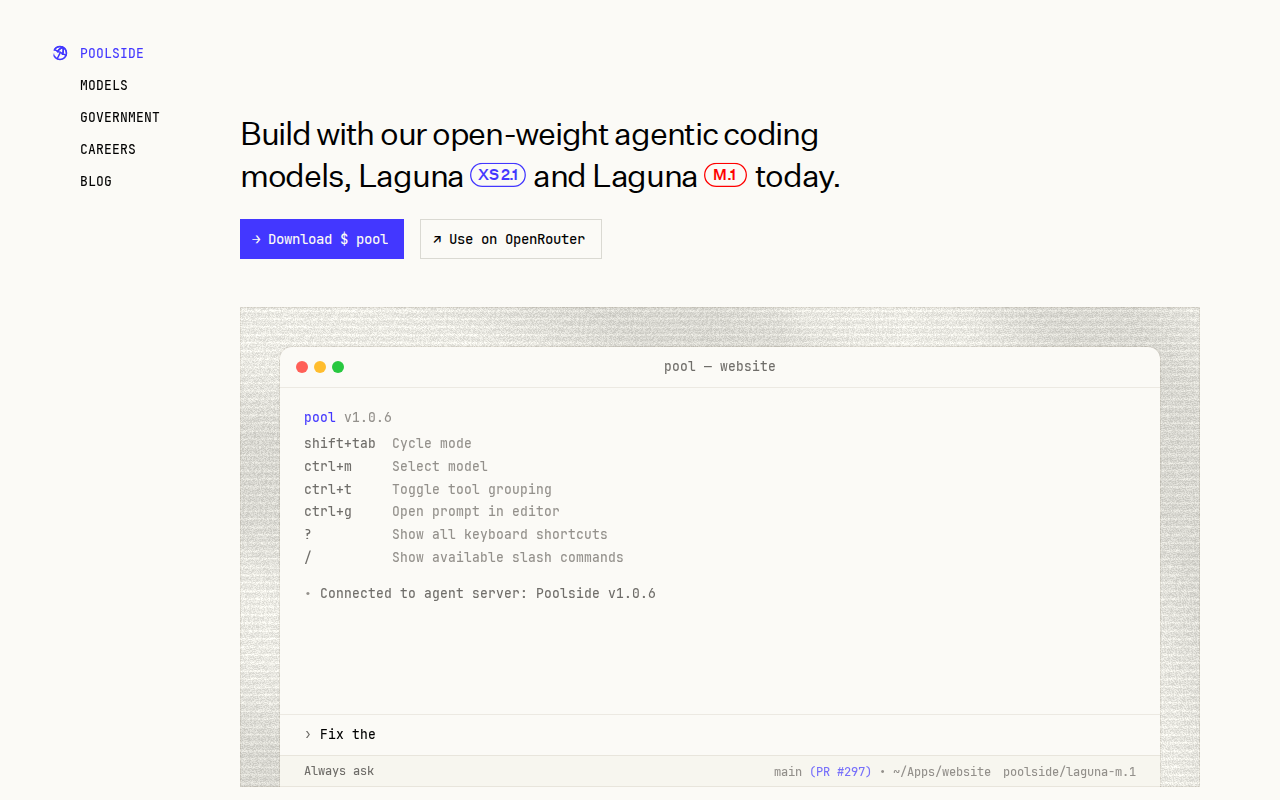Image resolution: width=1280 pixels, height=800 pixels.
Task: Open the POOLSIDE home link
Action: point(112,53)
